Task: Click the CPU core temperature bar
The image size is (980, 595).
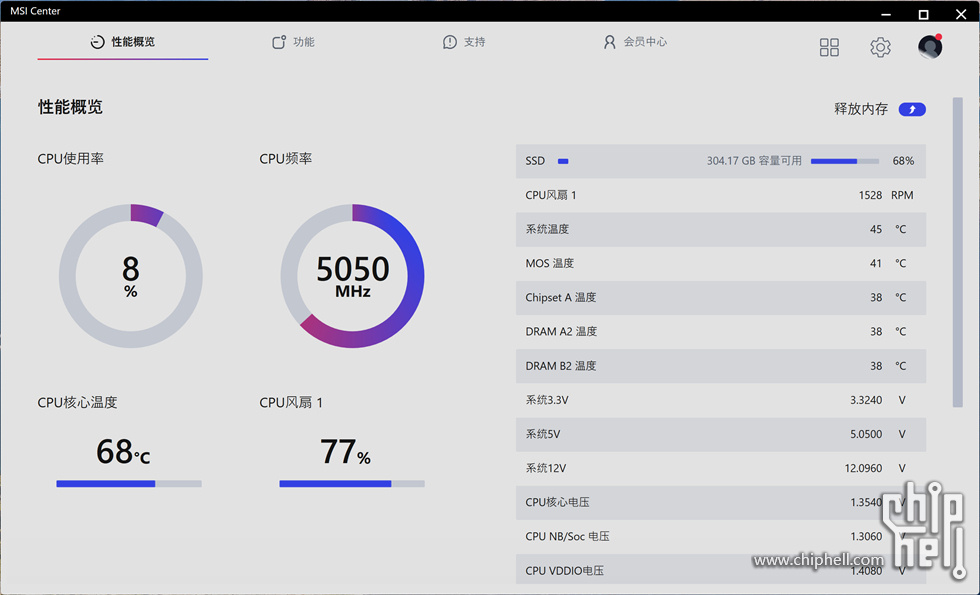Action: [x=129, y=483]
